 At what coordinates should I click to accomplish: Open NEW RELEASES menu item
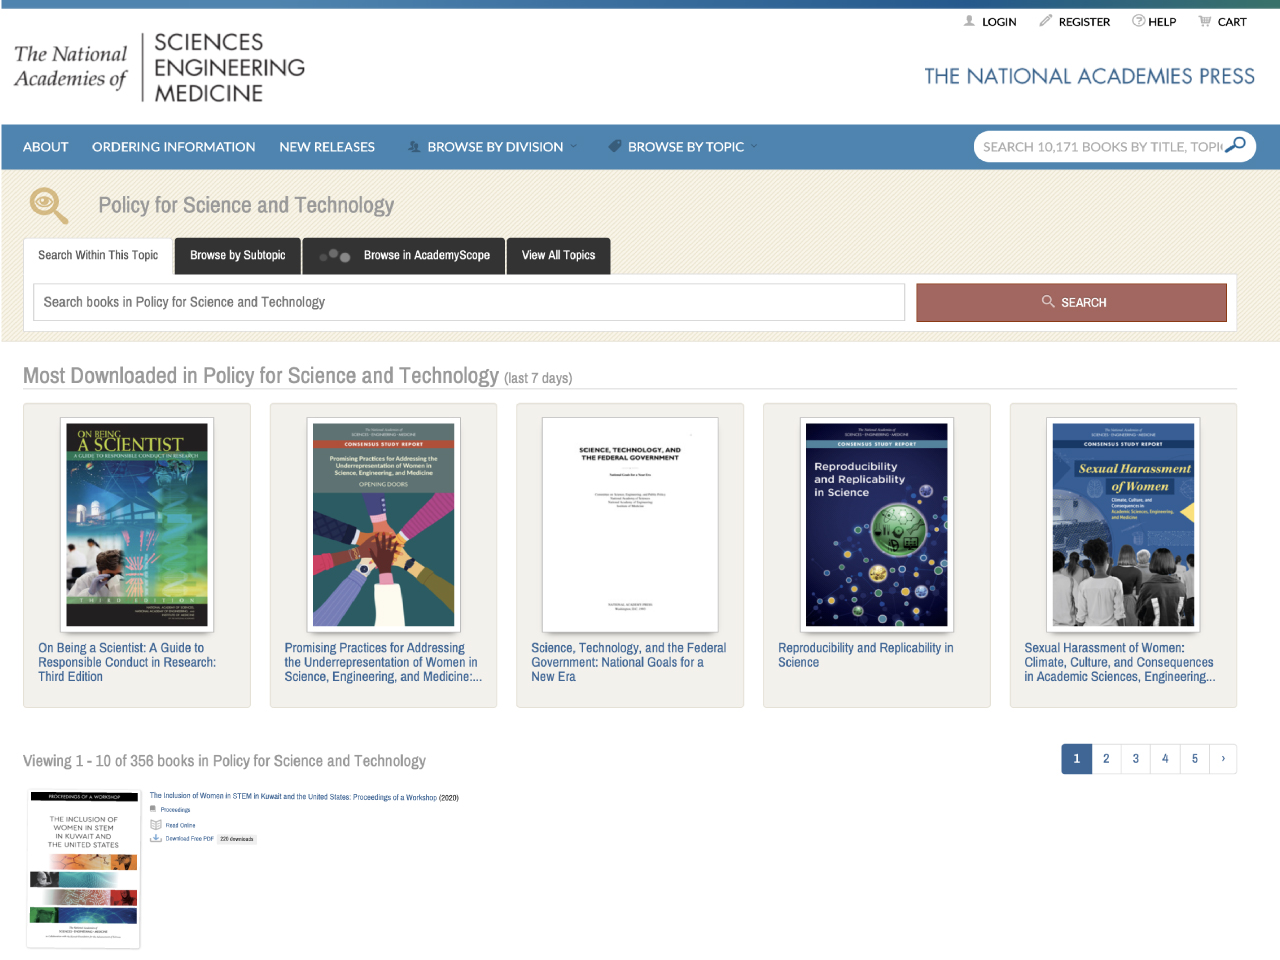coord(327,147)
